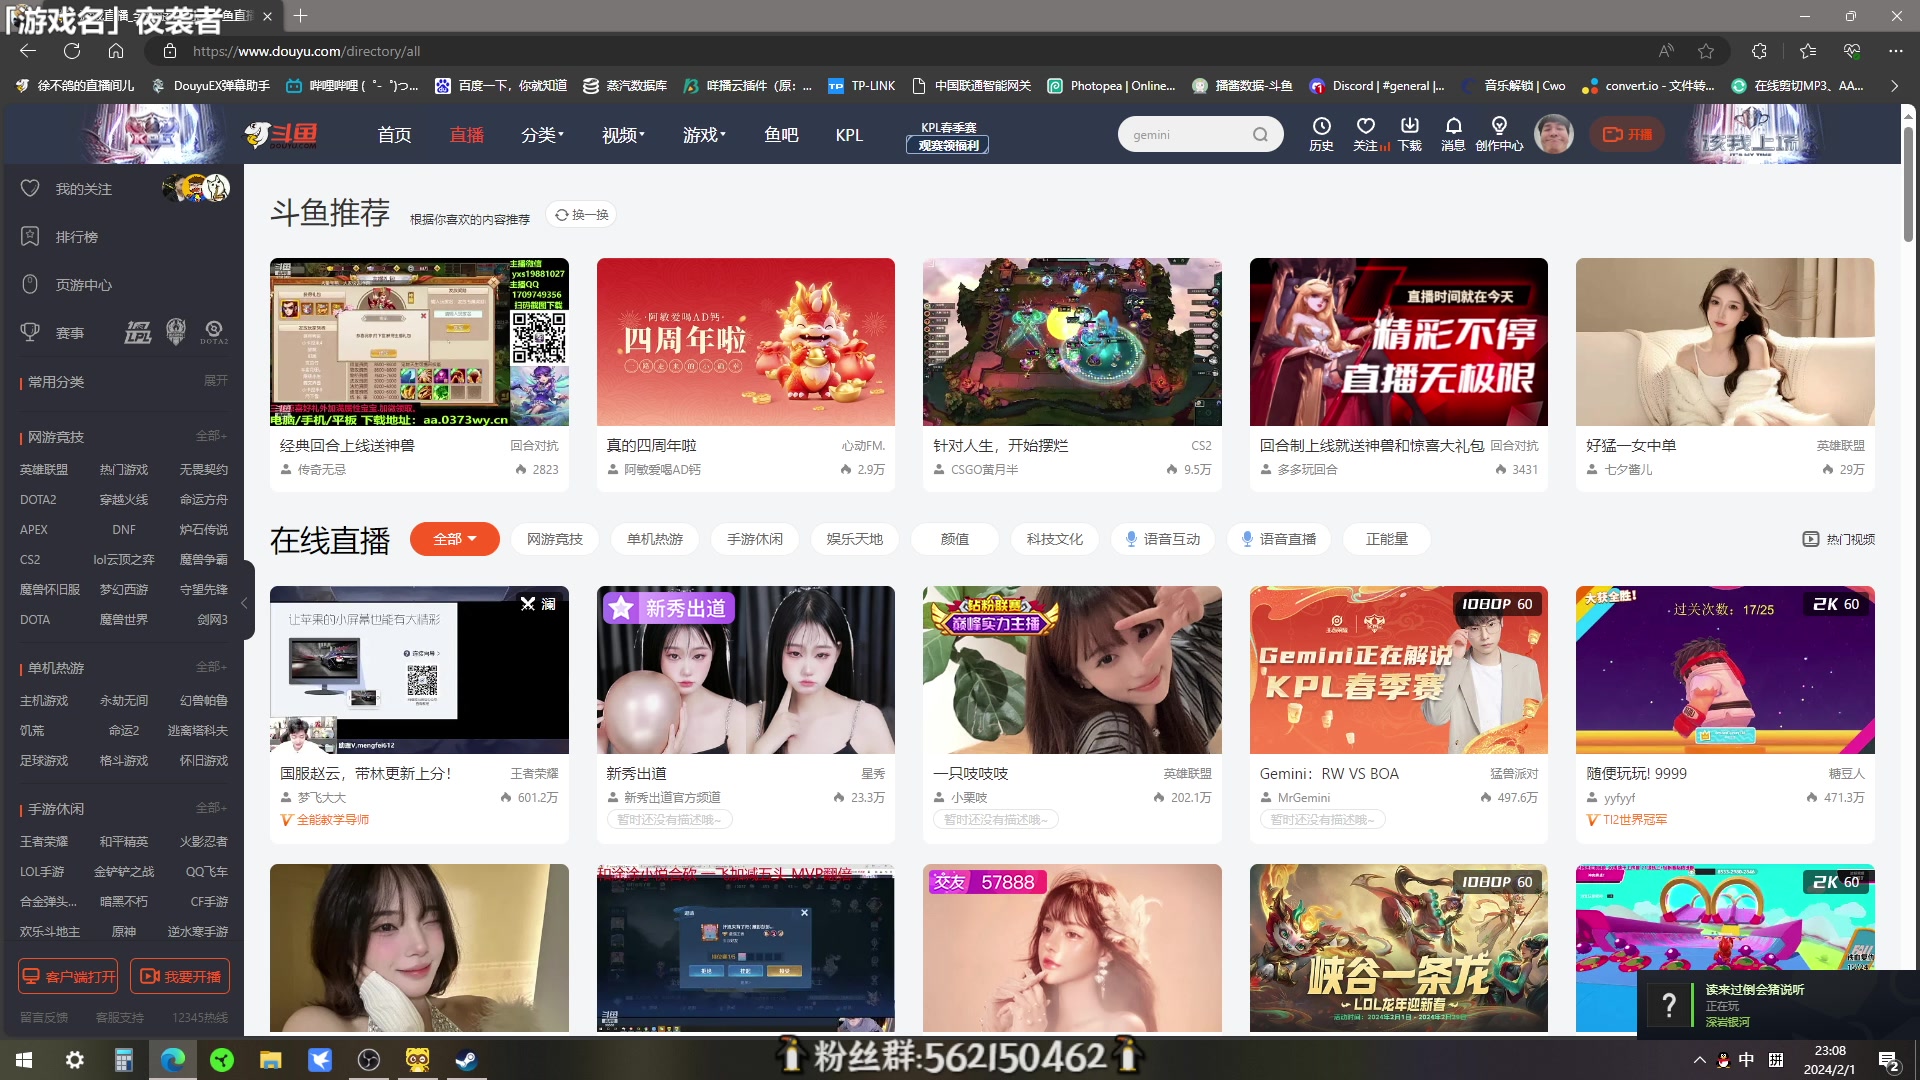This screenshot has width=1920, height=1080.
Task: Open 王者荣耀 category in sidebar
Action: (x=44, y=841)
